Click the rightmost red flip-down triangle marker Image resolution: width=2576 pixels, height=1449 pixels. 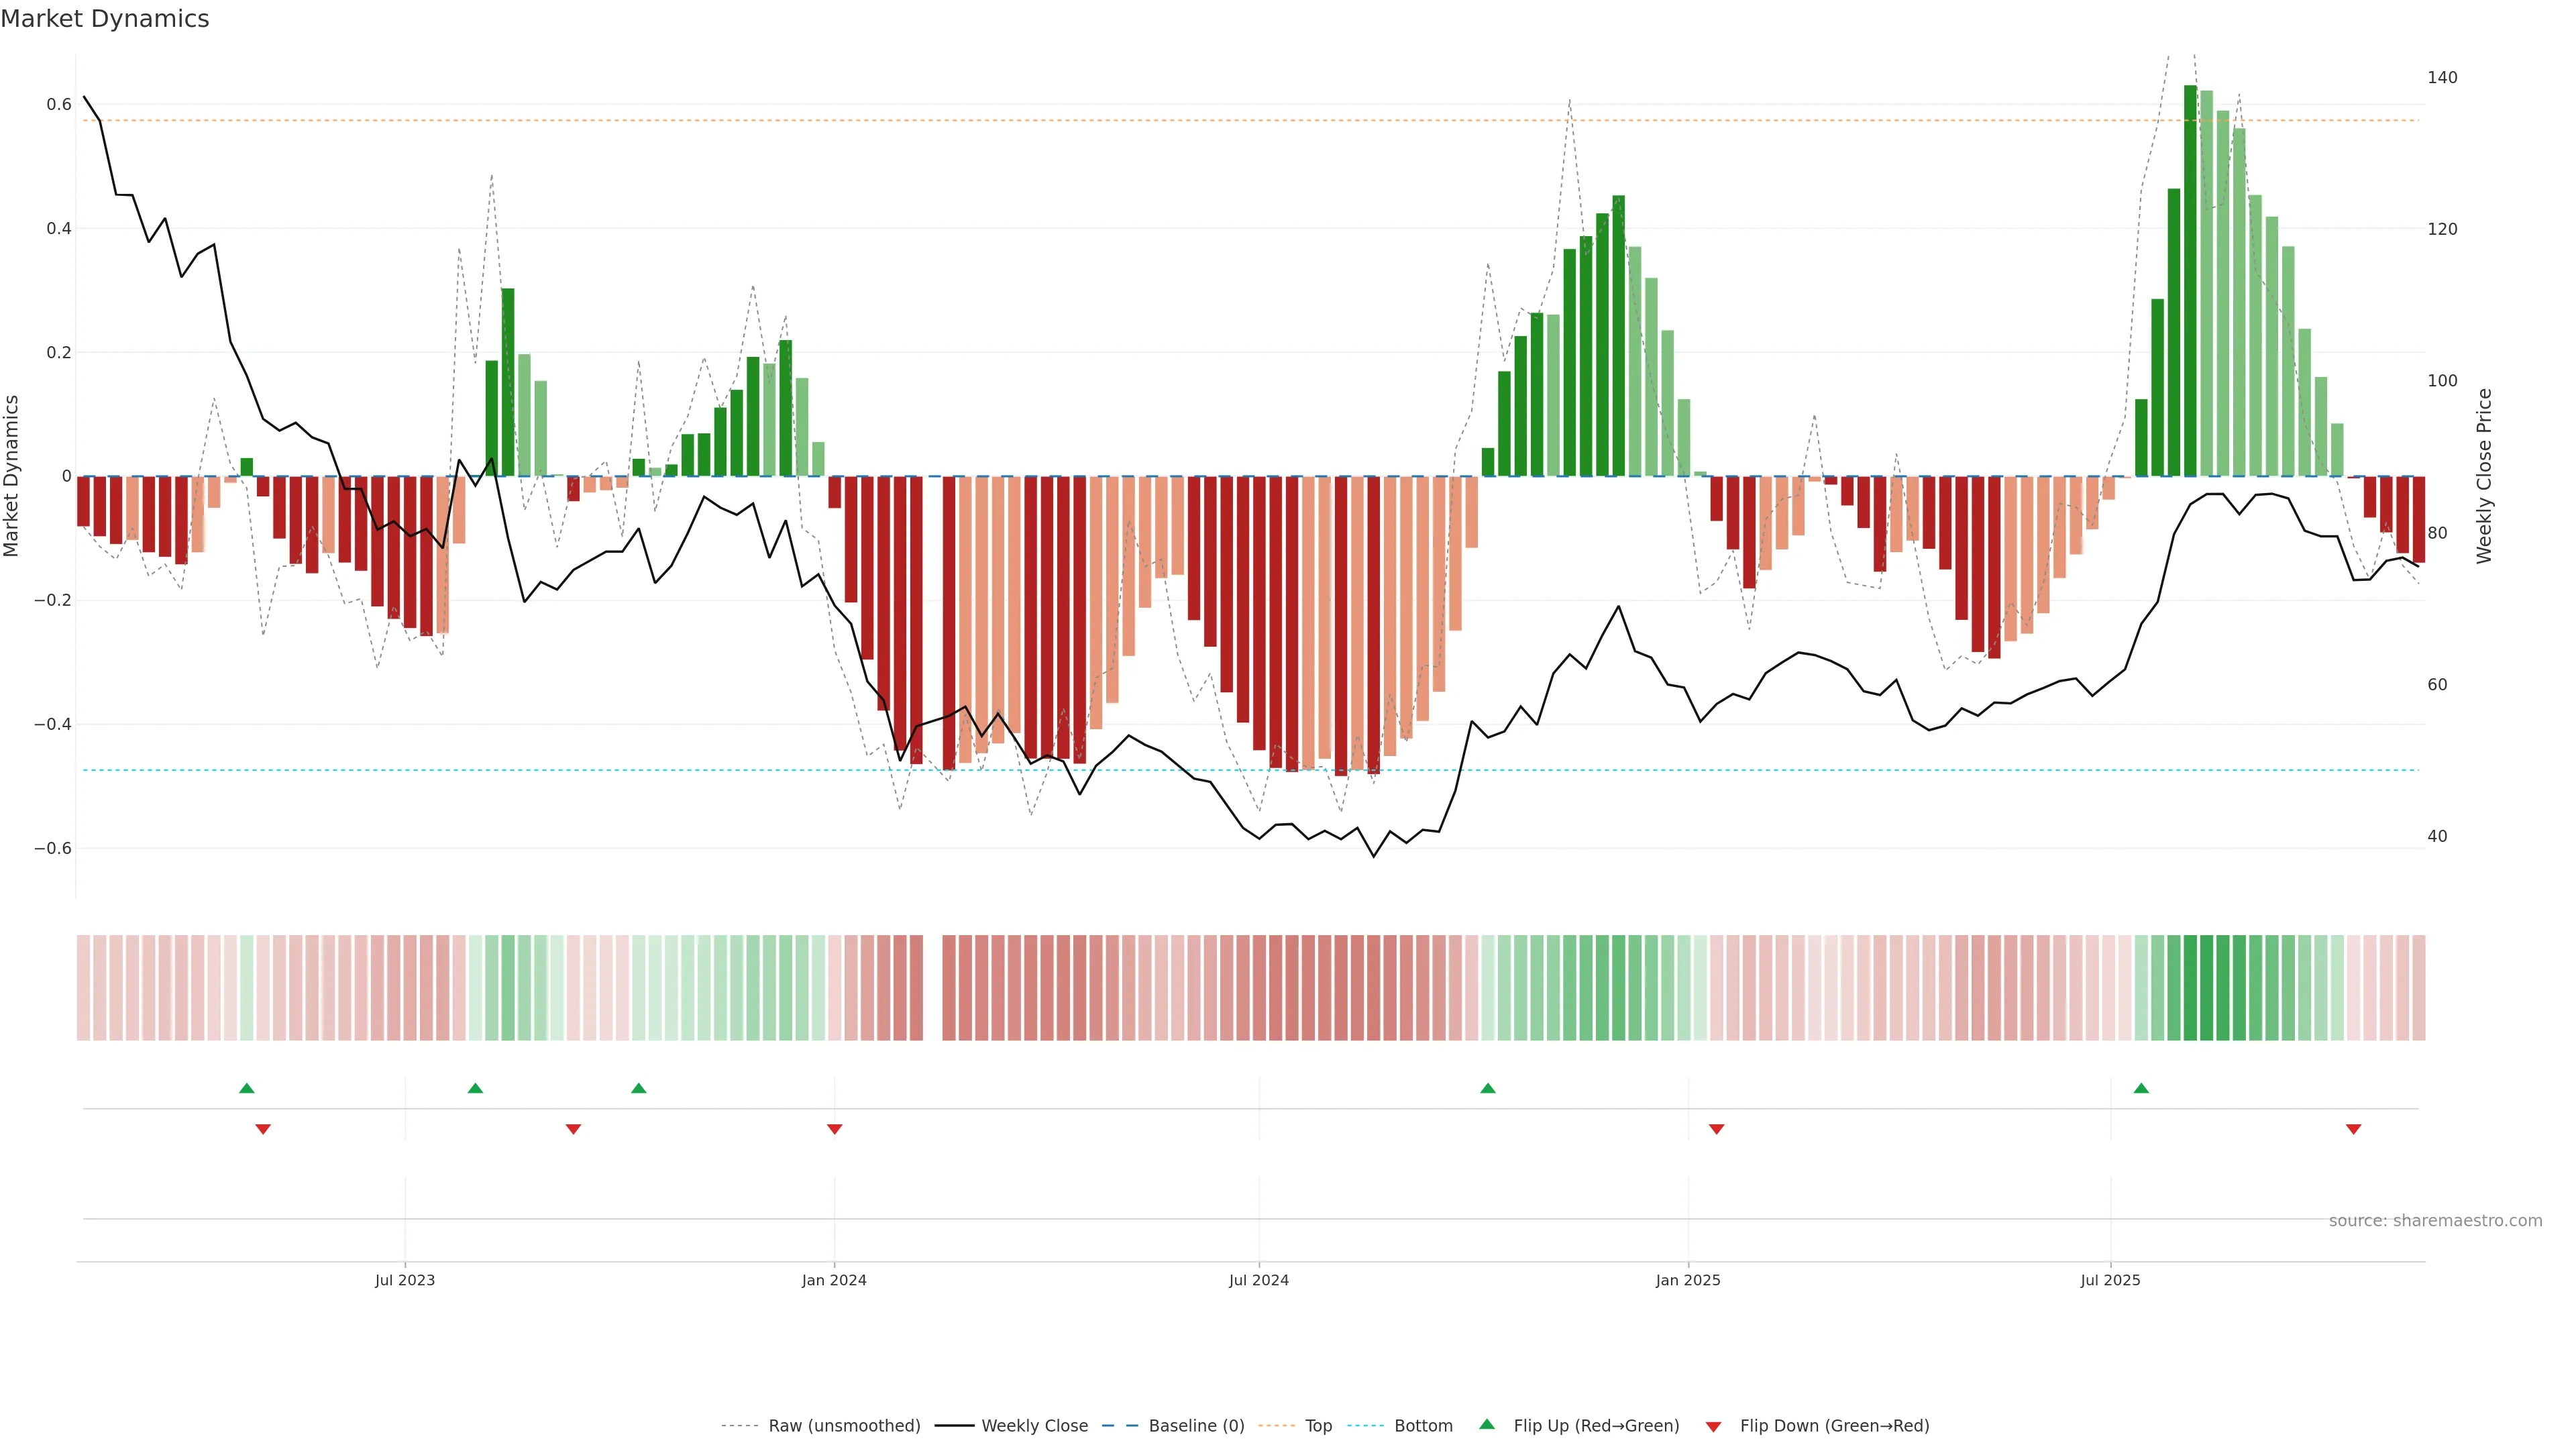(2354, 1129)
